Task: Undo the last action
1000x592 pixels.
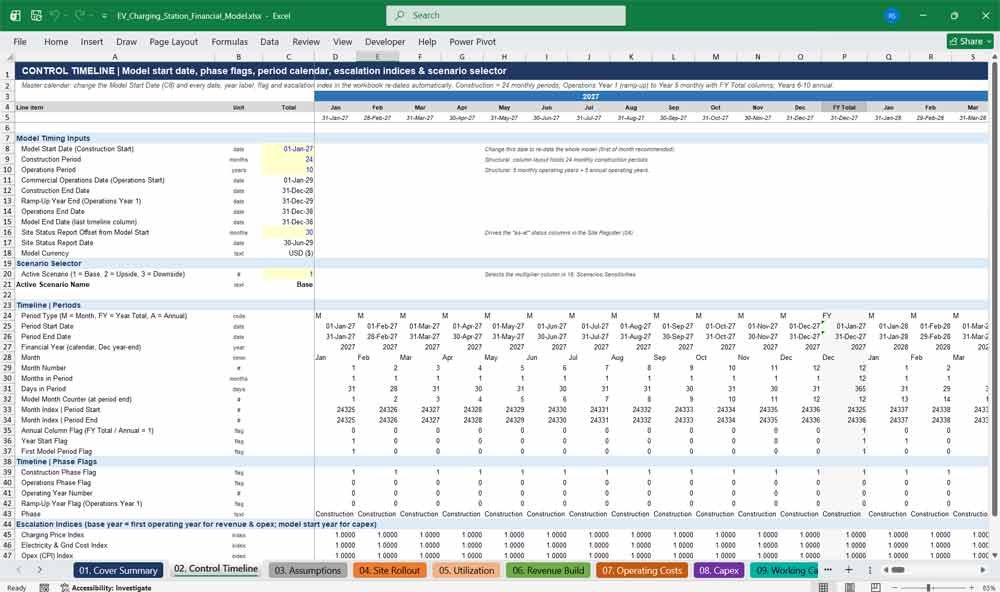Action: 55,15
